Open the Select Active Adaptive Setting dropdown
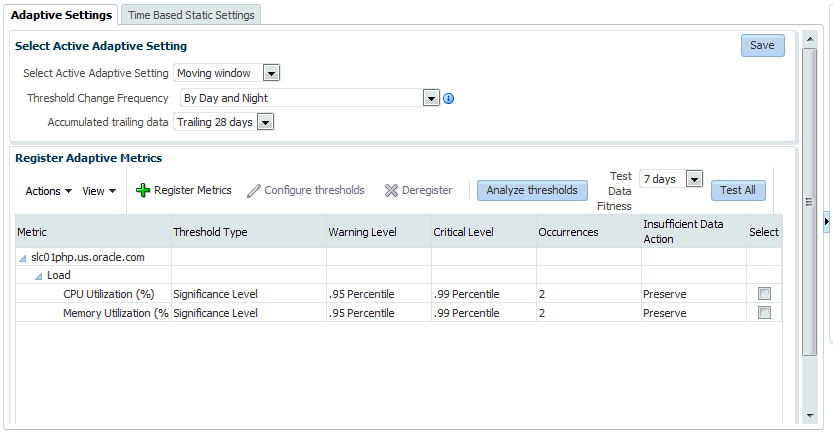This screenshot has width=833, height=437. click(x=271, y=73)
